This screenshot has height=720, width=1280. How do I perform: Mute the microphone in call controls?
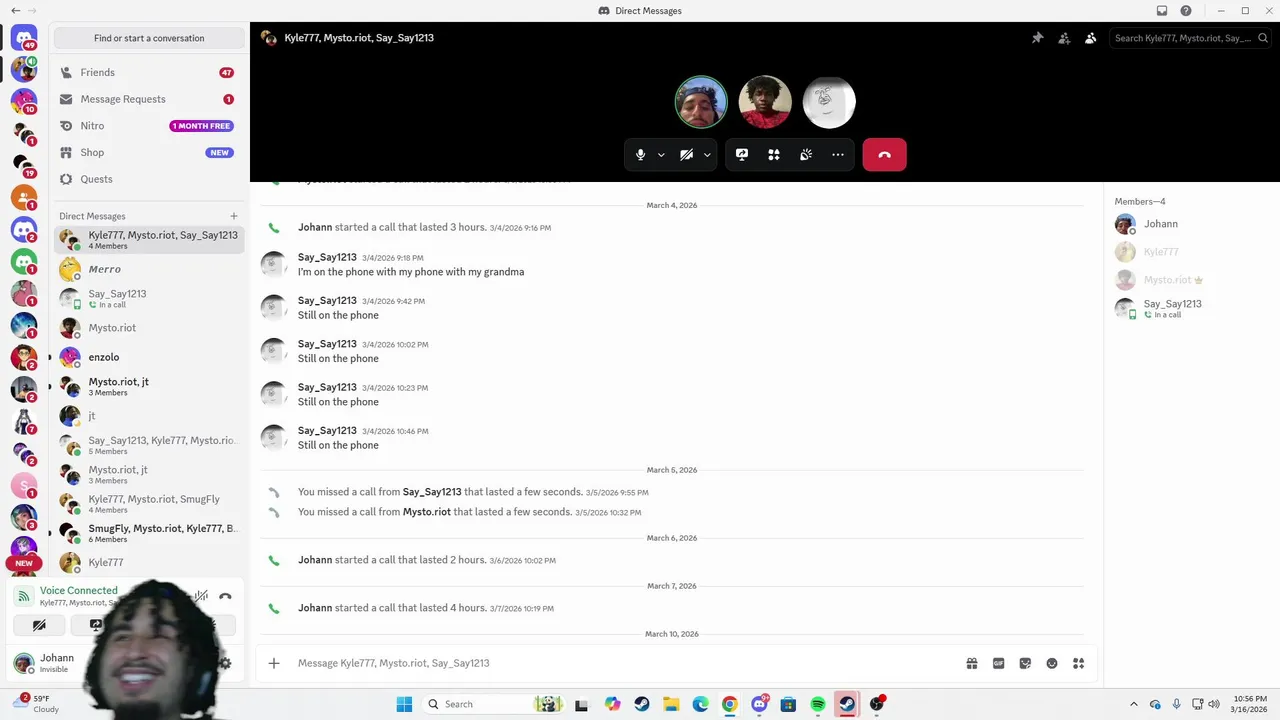(x=641, y=155)
